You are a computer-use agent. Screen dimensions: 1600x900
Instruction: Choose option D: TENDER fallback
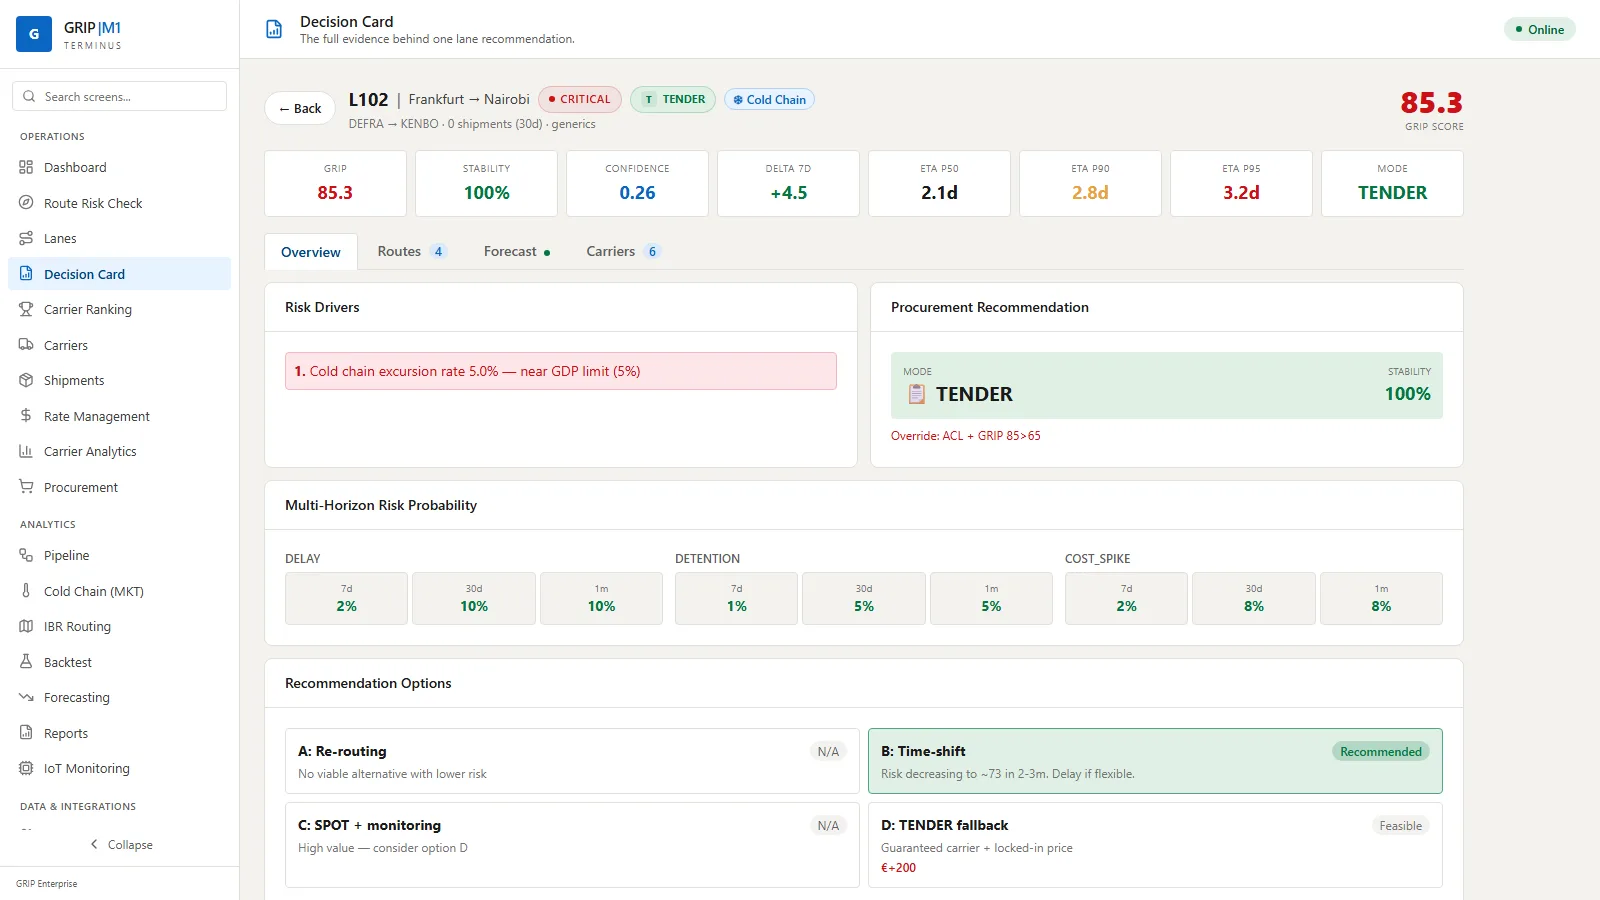1155,845
